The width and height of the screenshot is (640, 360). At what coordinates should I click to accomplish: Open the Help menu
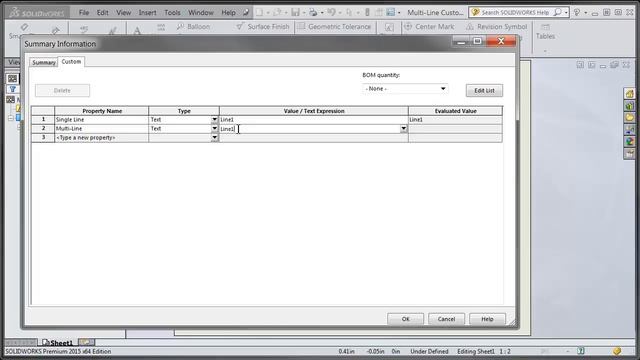pyautogui.click(x=228, y=13)
